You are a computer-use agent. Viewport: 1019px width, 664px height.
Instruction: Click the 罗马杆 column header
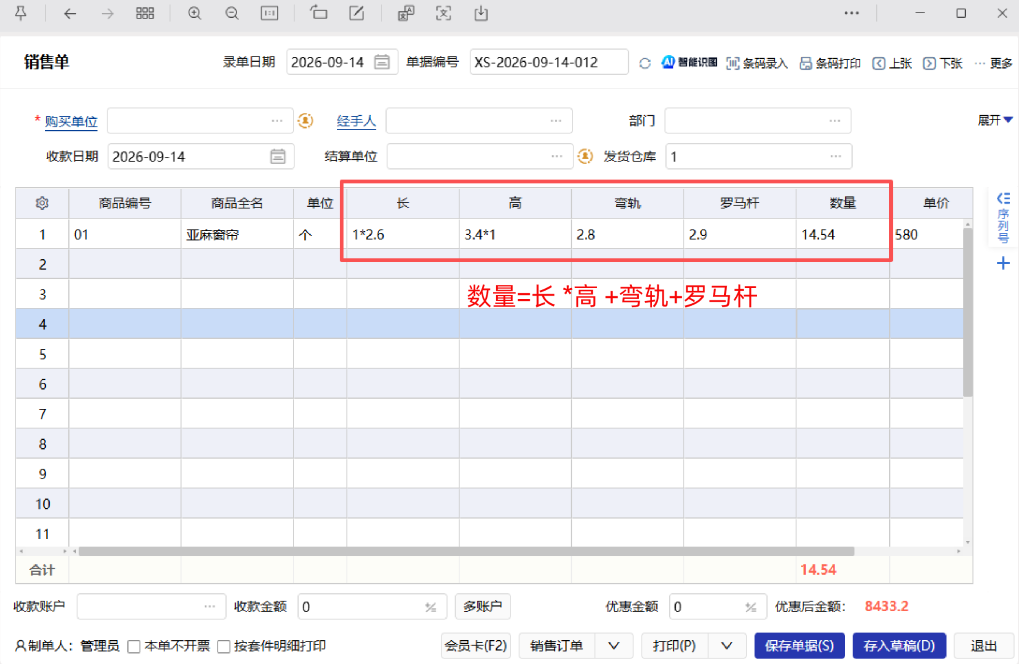(x=740, y=203)
